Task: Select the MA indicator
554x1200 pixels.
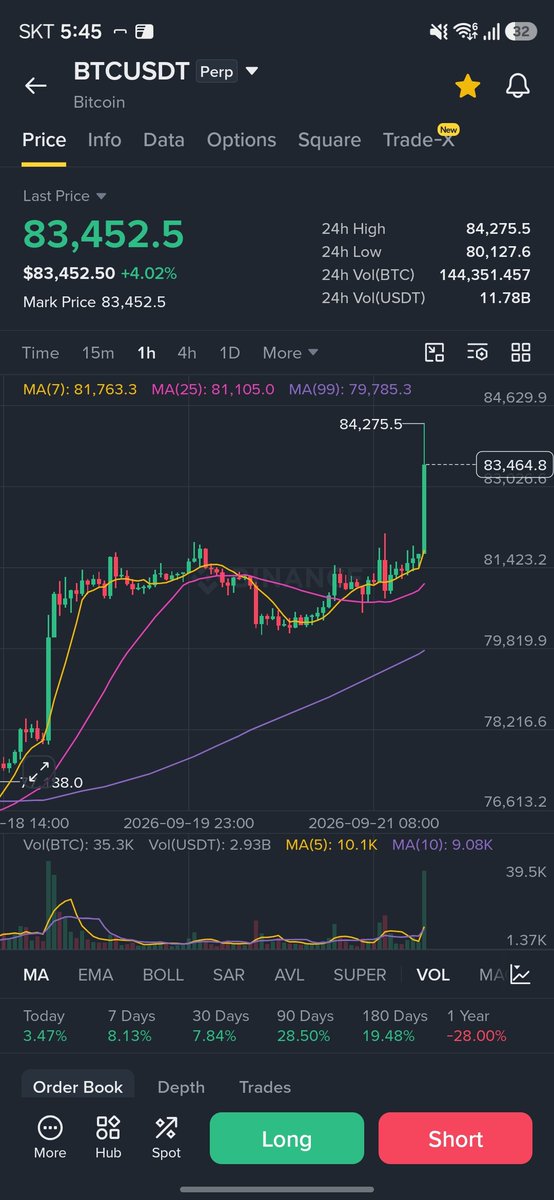Action: pyautogui.click(x=36, y=974)
